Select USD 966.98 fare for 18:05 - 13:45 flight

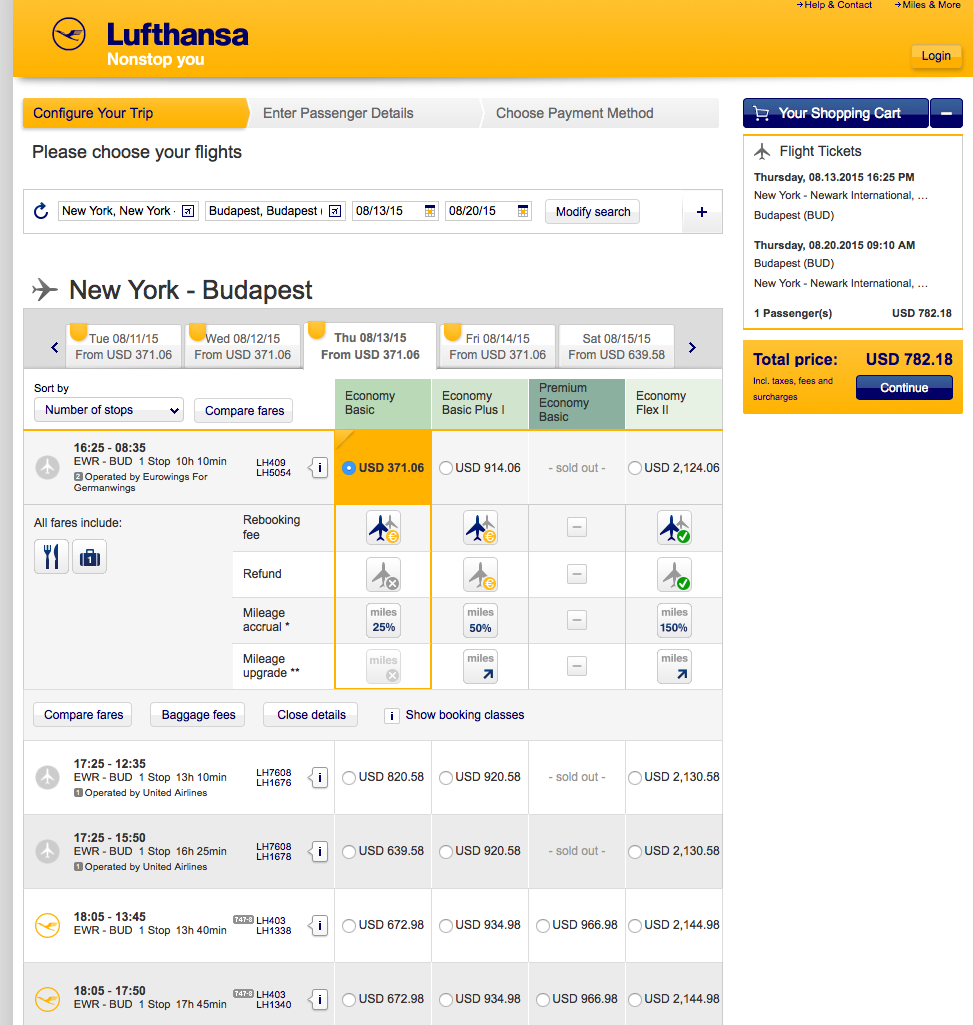[x=543, y=925]
